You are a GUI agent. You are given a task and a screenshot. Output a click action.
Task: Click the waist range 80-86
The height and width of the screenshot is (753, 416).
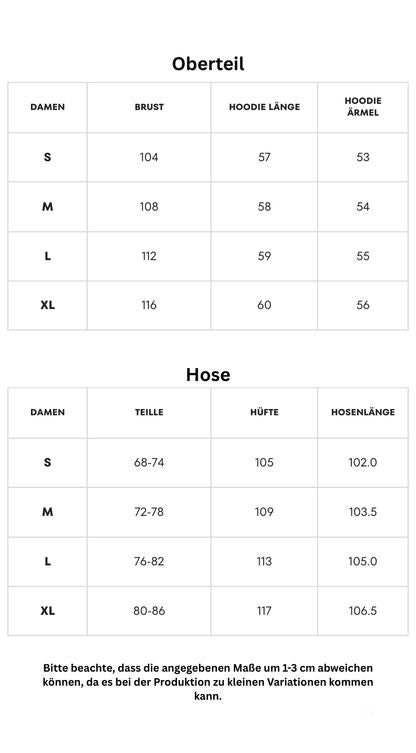click(149, 611)
